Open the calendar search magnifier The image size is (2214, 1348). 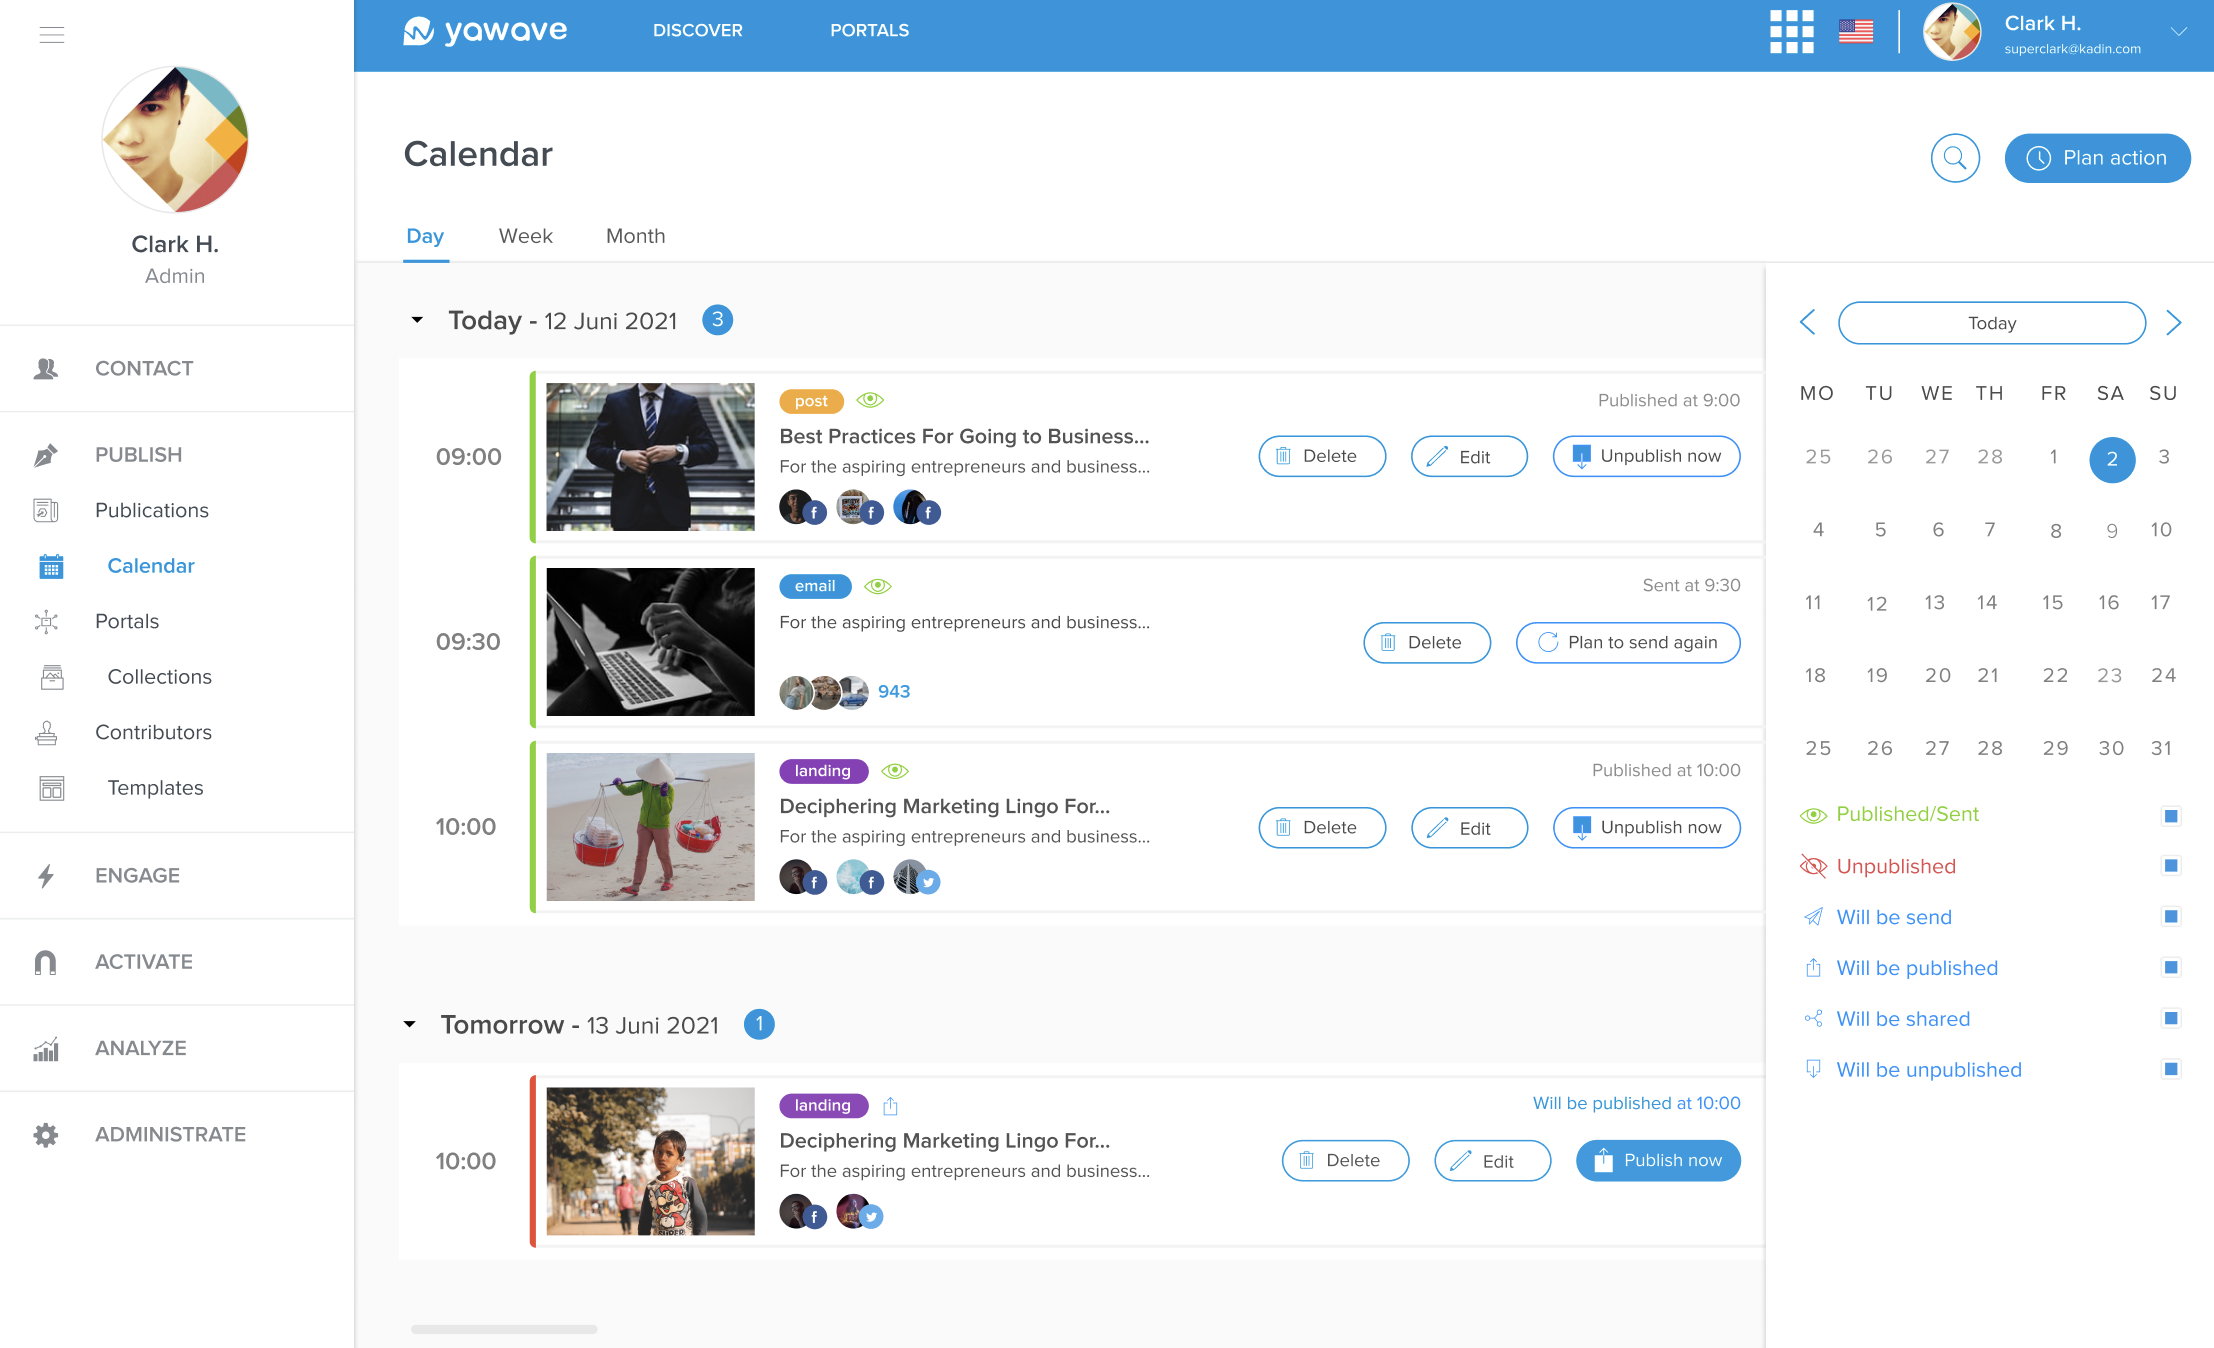[x=1955, y=158]
